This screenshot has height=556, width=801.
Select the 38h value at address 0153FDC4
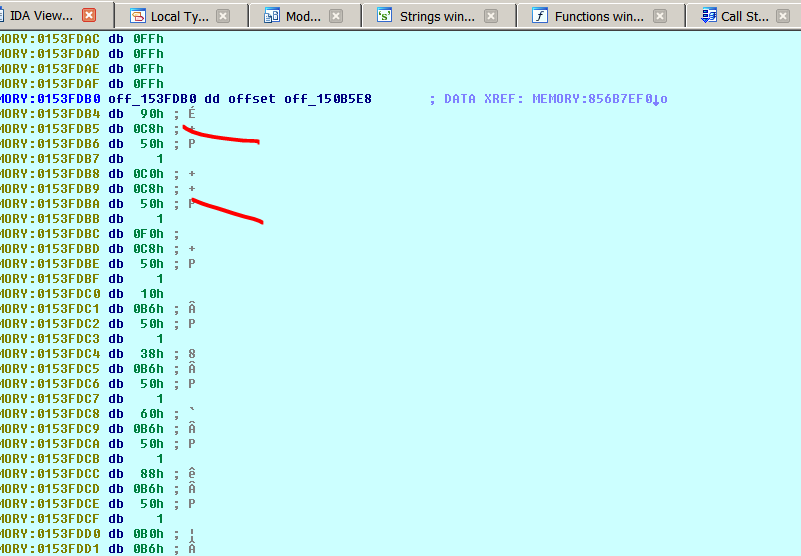tap(152, 354)
